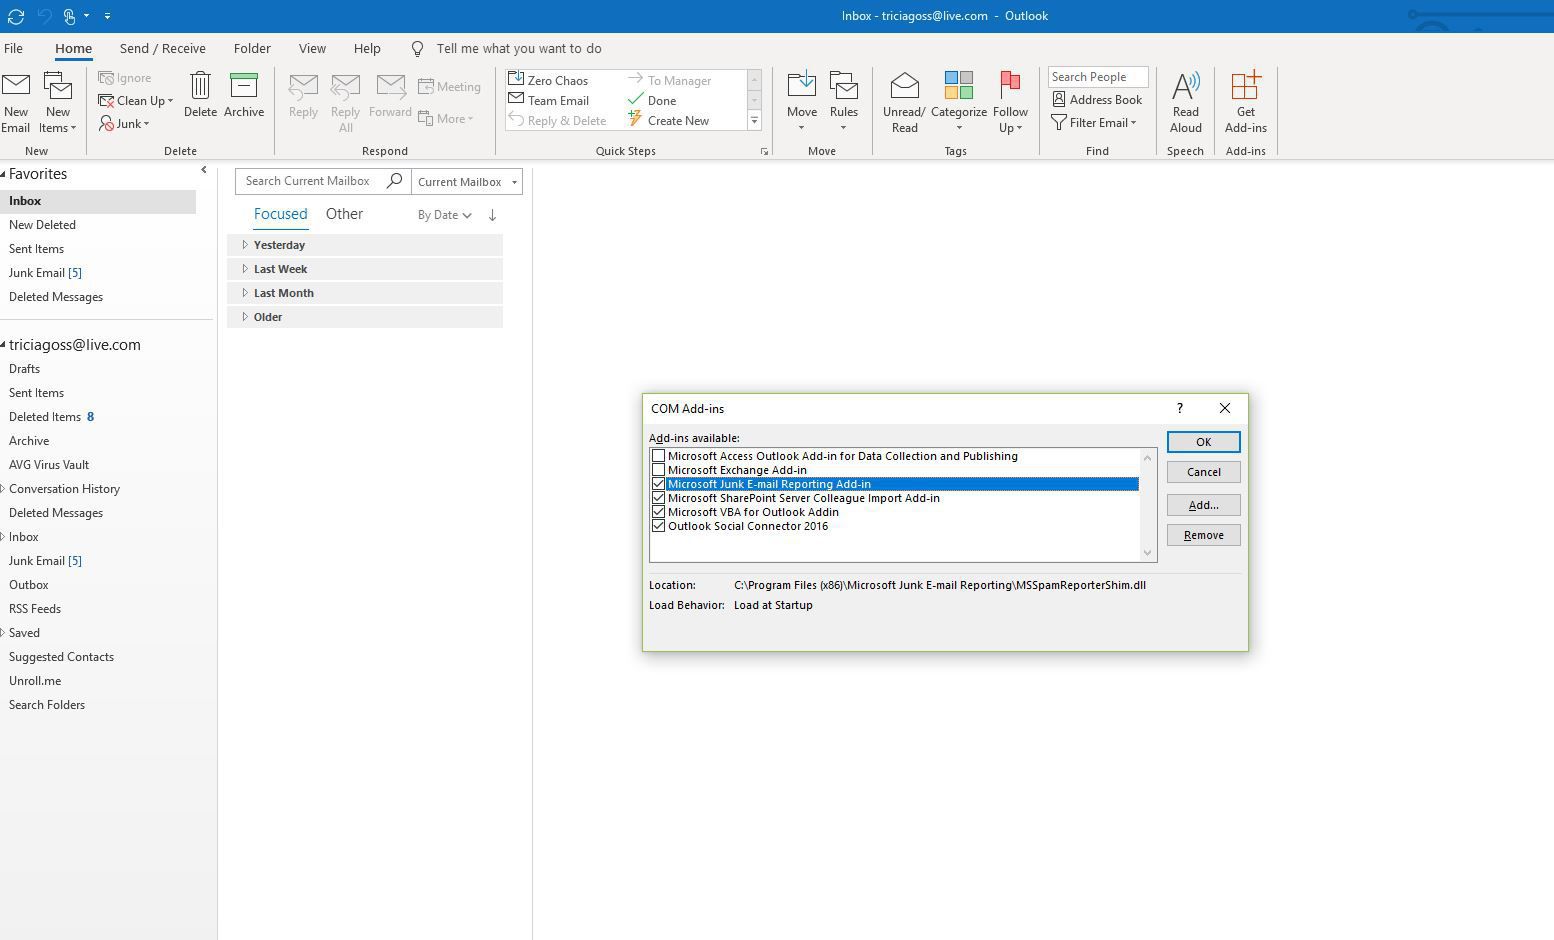Viewport: 1554px width, 940px height.
Task: Open the Clean Up dropdown
Action: point(136,100)
